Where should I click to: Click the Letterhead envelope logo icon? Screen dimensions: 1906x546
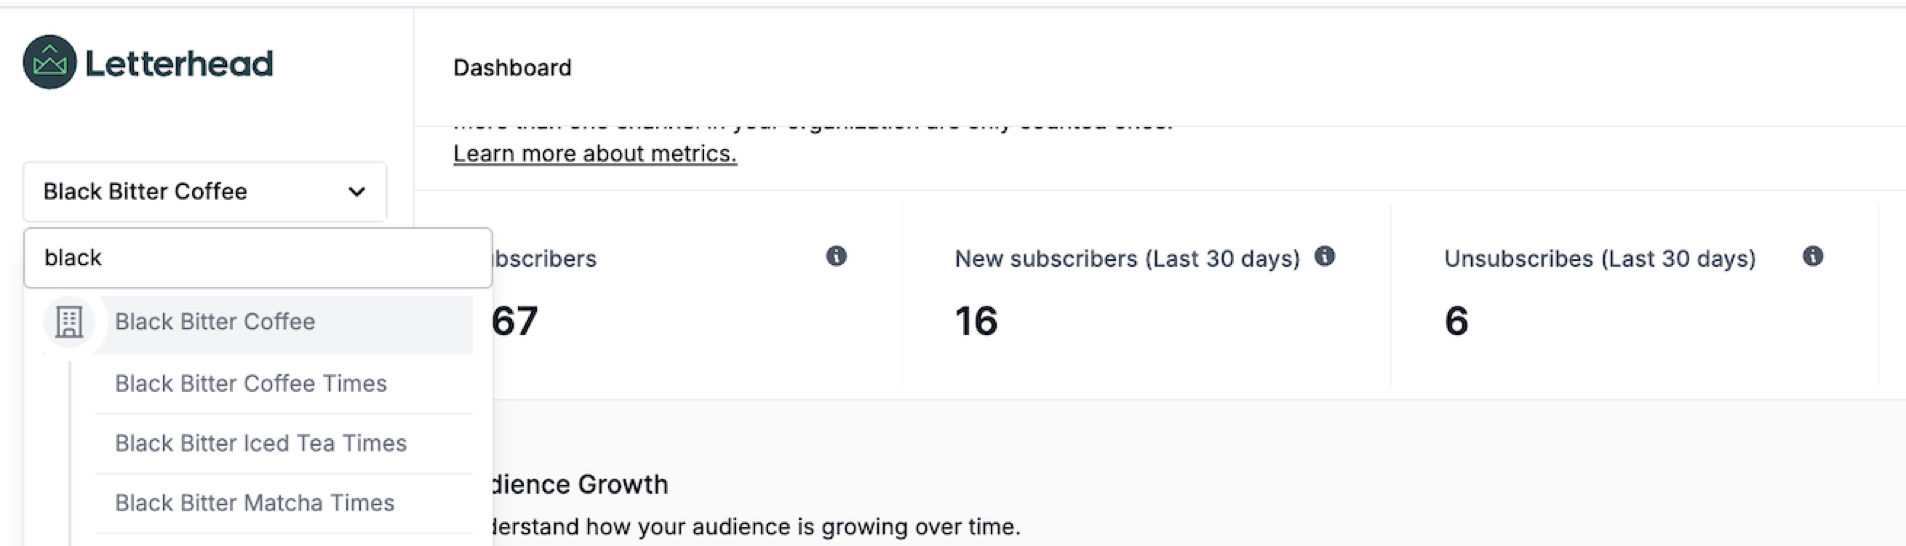coord(50,62)
